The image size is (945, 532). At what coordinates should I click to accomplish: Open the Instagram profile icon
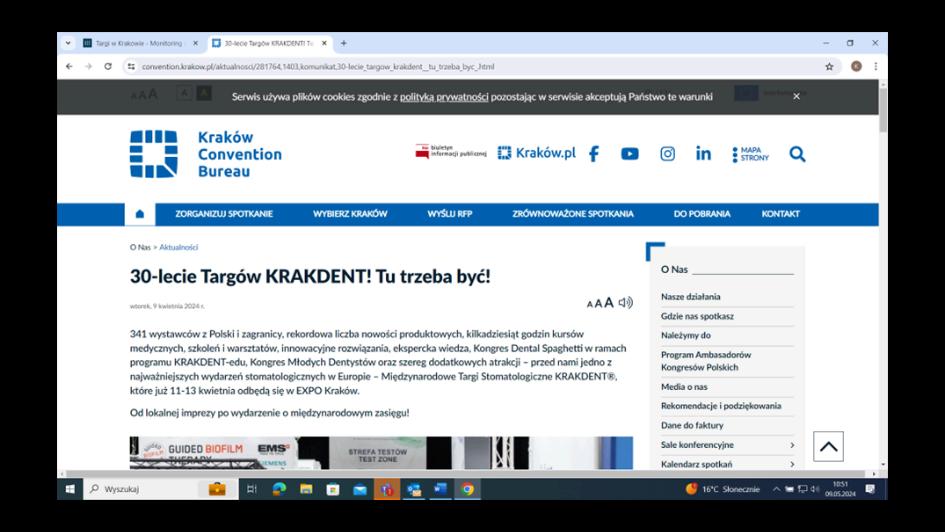(667, 154)
